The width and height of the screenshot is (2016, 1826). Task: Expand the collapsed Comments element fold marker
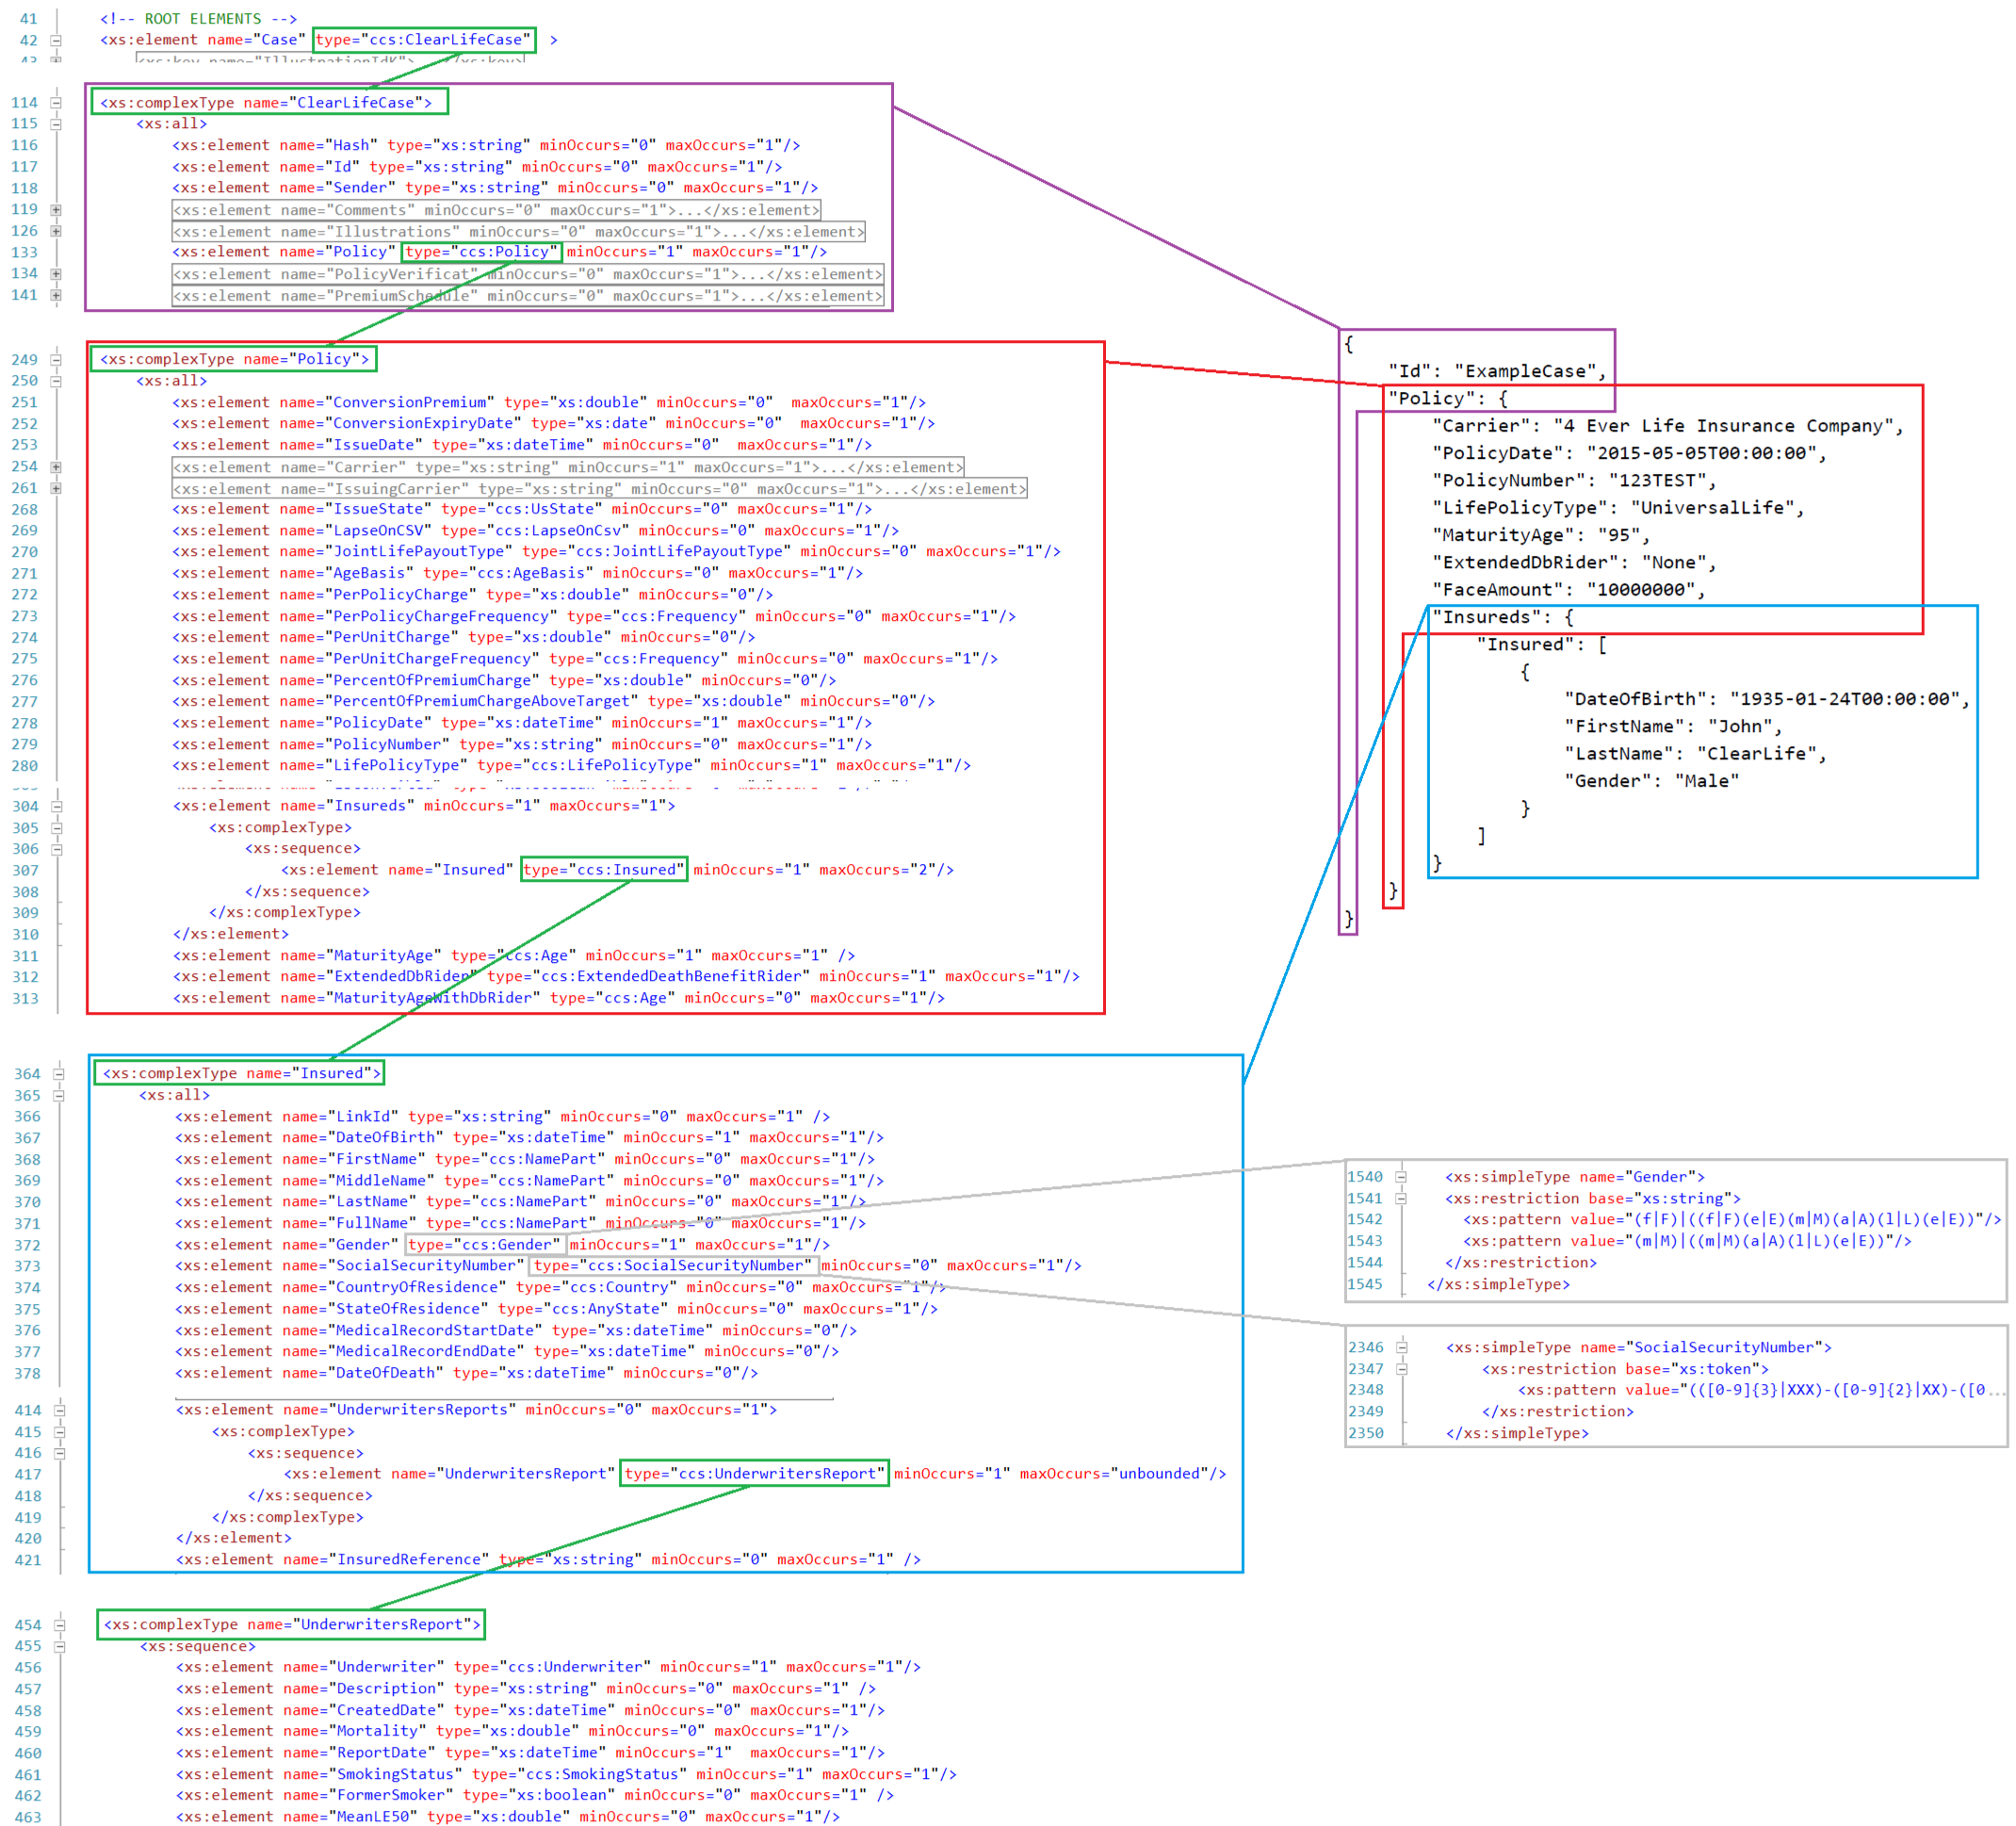click(56, 210)
